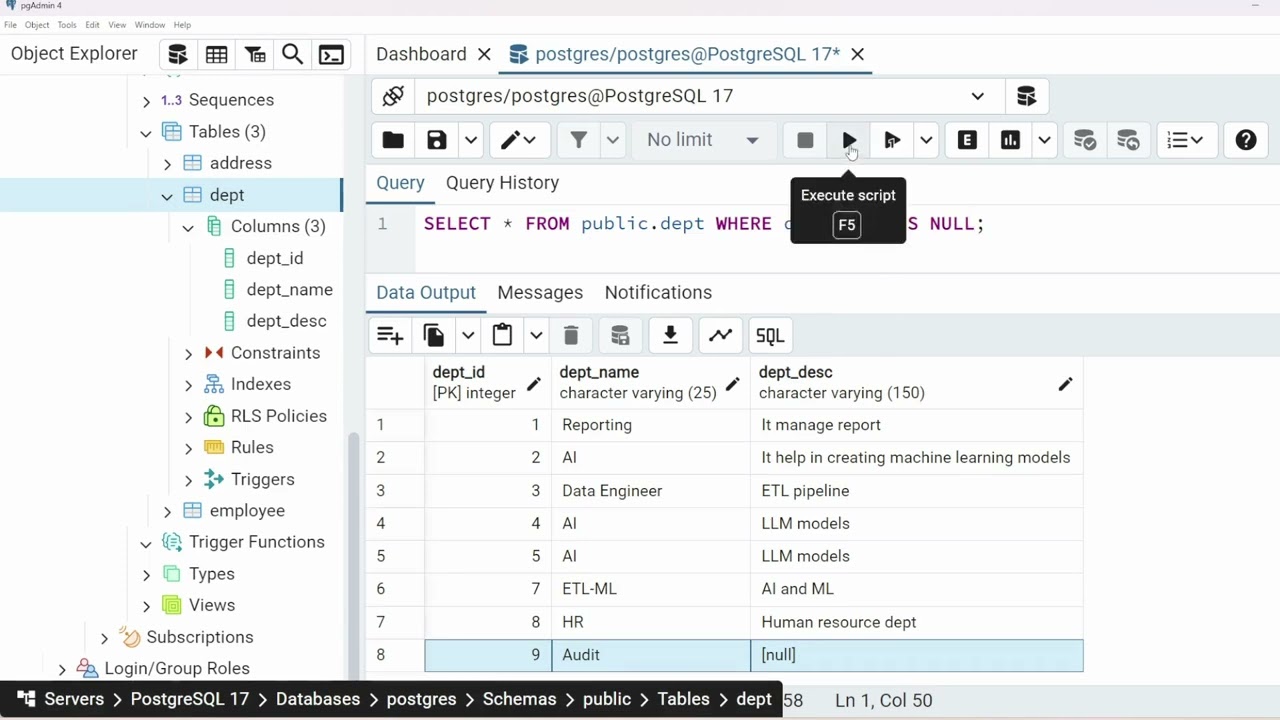Image resolution: width=1280 pixels, height=720 pixels.
Task: Open the Save file options arrow
Action: click(471, 140)
